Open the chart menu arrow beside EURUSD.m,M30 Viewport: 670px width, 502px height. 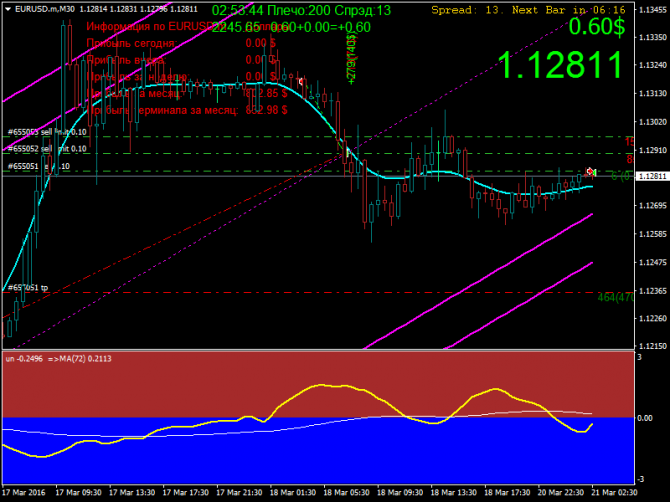pos(7,9)
